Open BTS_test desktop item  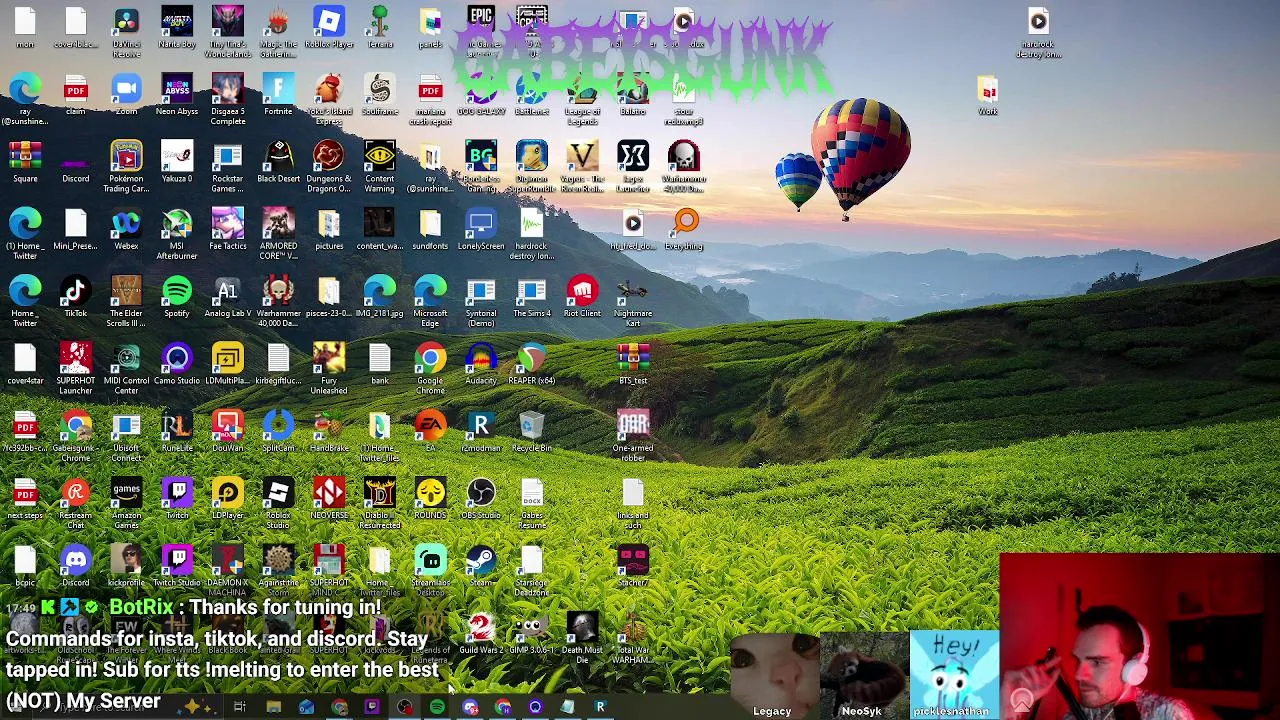[x=633, y=364]
